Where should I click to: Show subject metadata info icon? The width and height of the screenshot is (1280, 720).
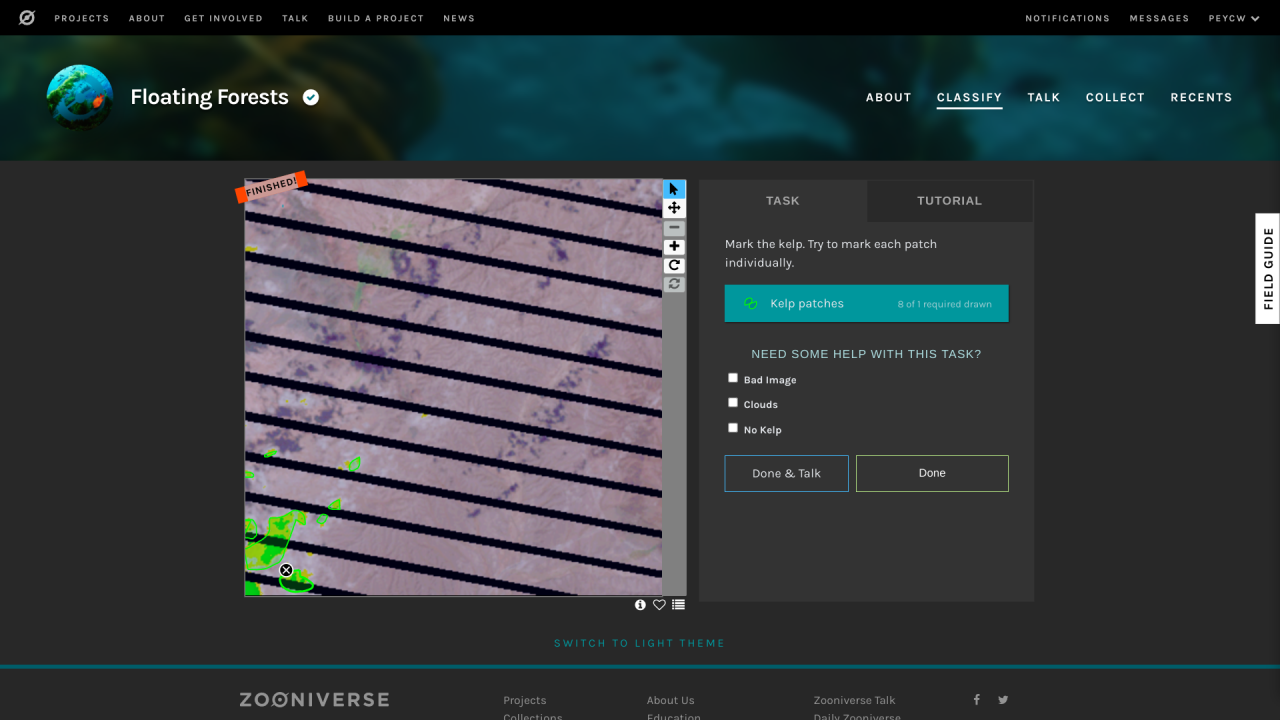[x=640, y=605]
